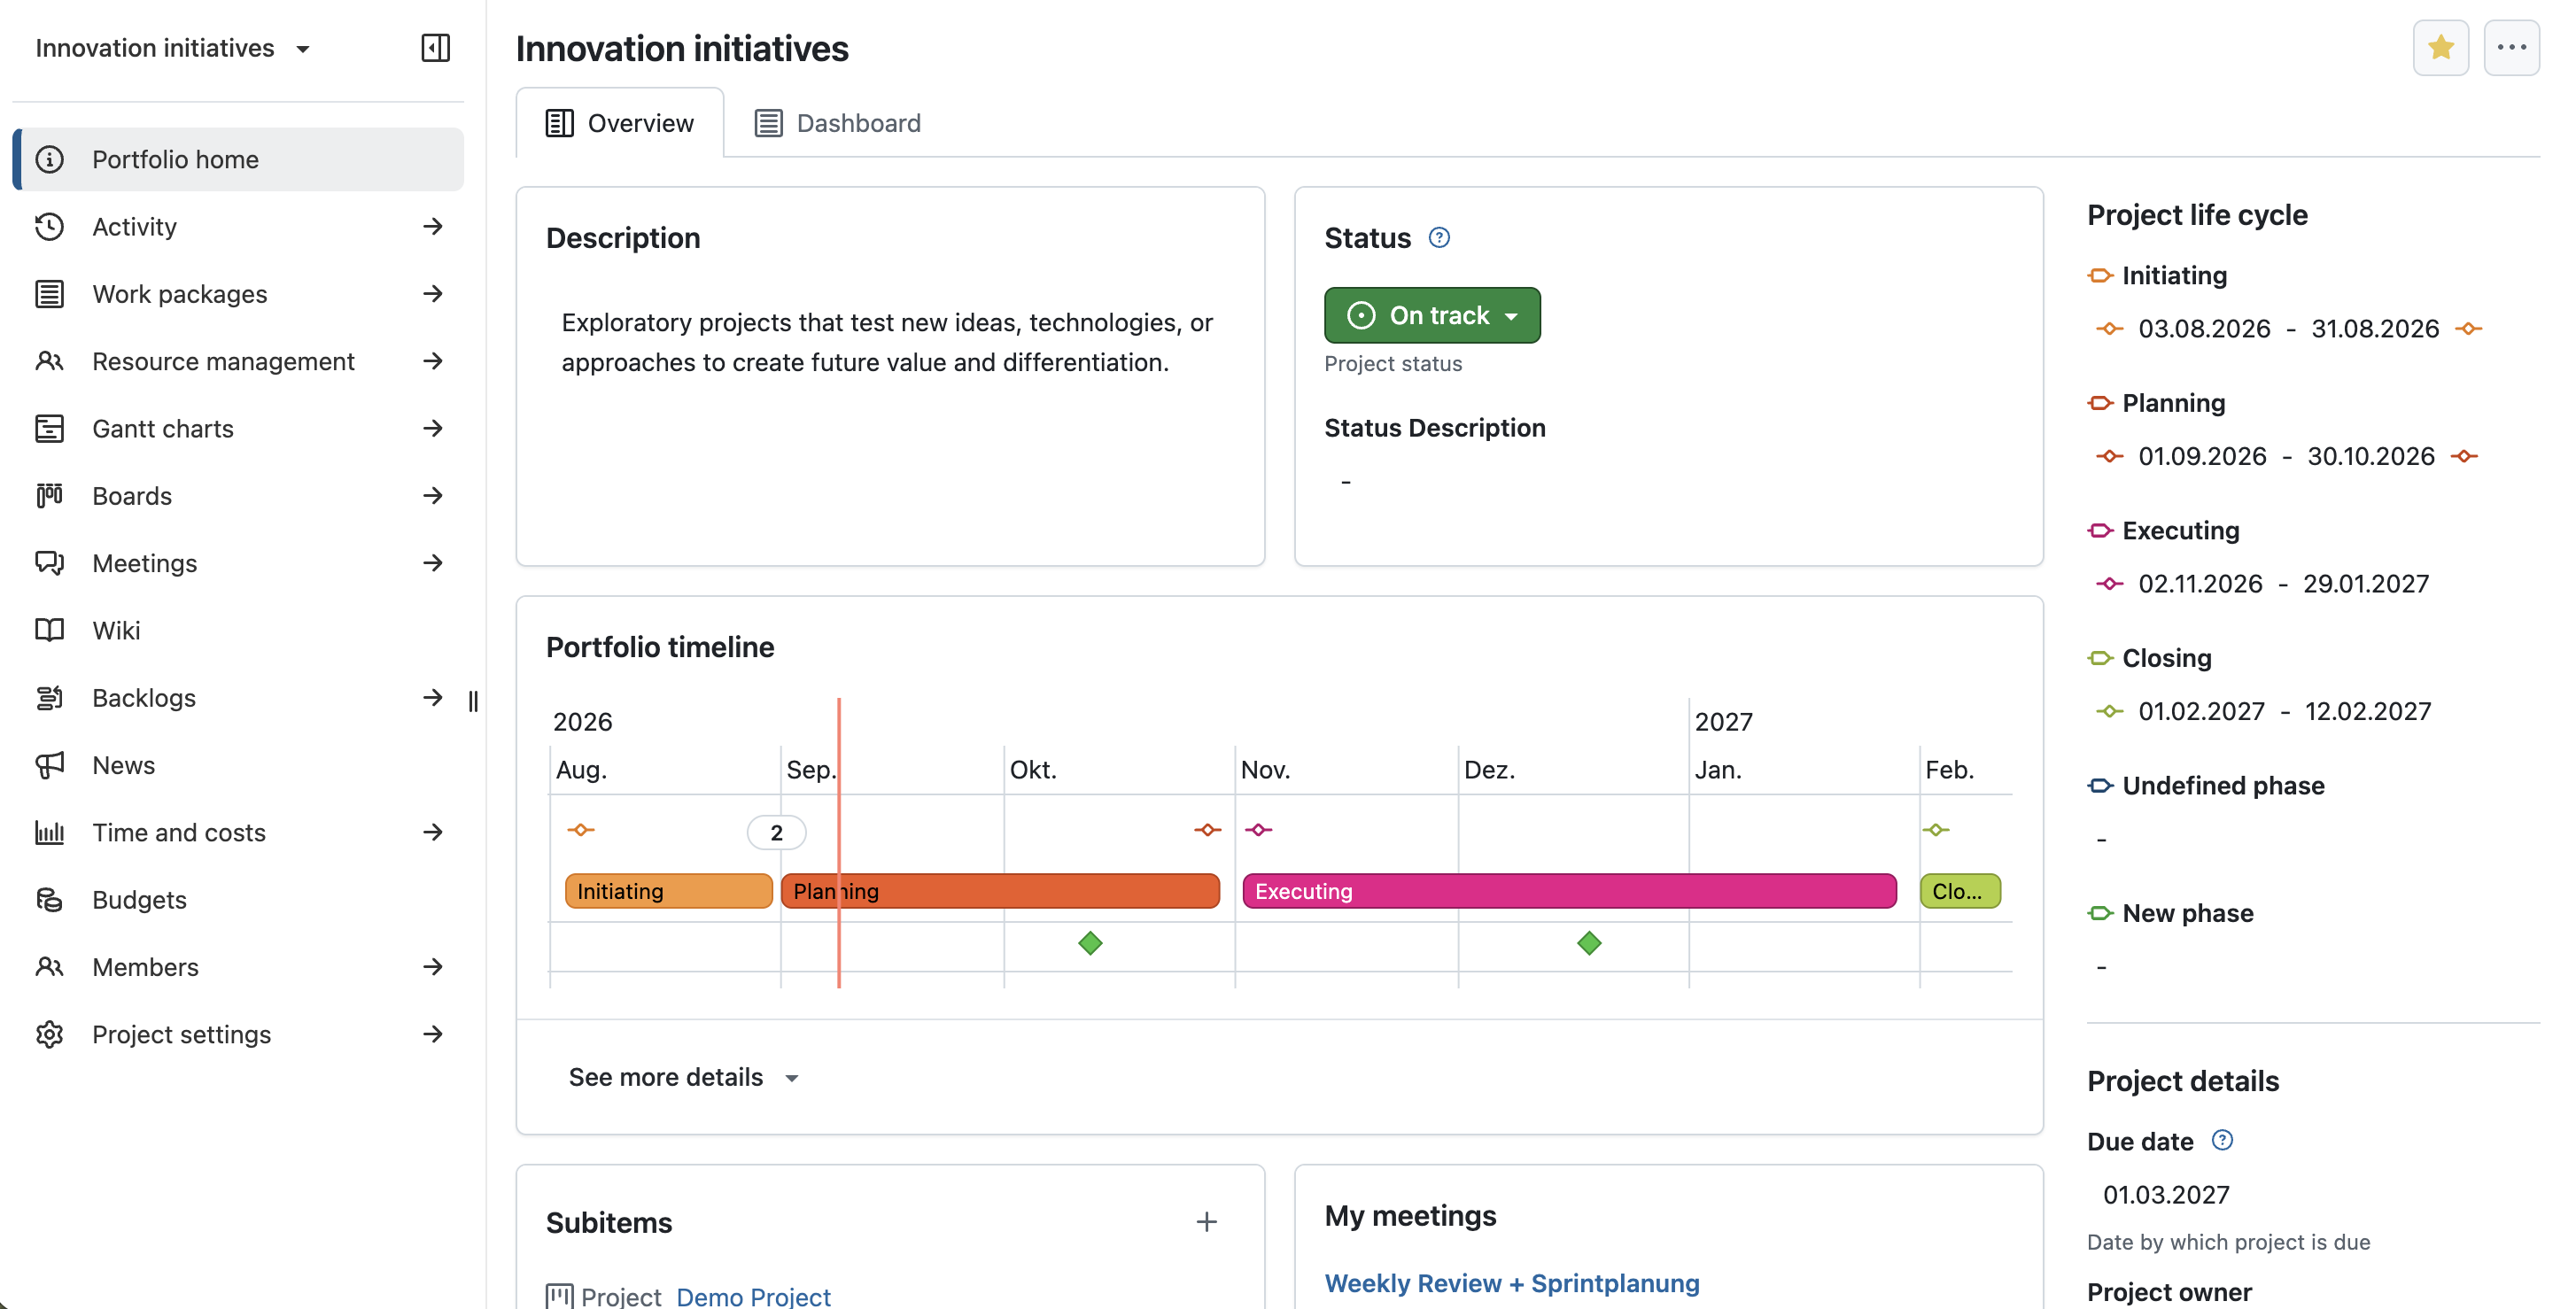Click the Resource management people icon
Viewport: 2576px width, 1309px height.
coord(49,361)
